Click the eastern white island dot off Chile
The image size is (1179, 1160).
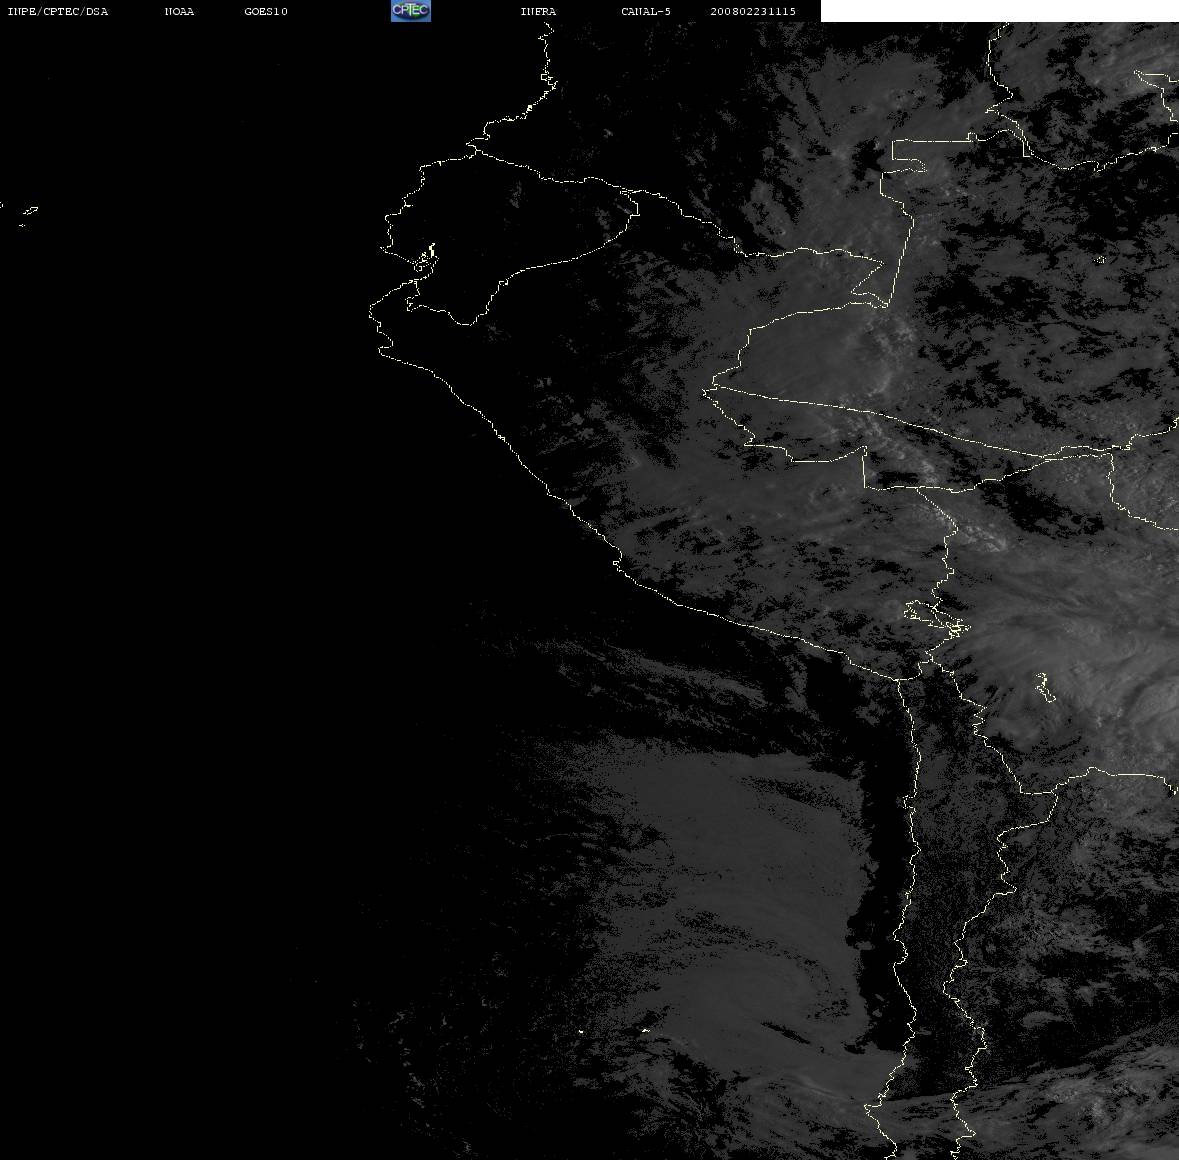click(644, 1030)
